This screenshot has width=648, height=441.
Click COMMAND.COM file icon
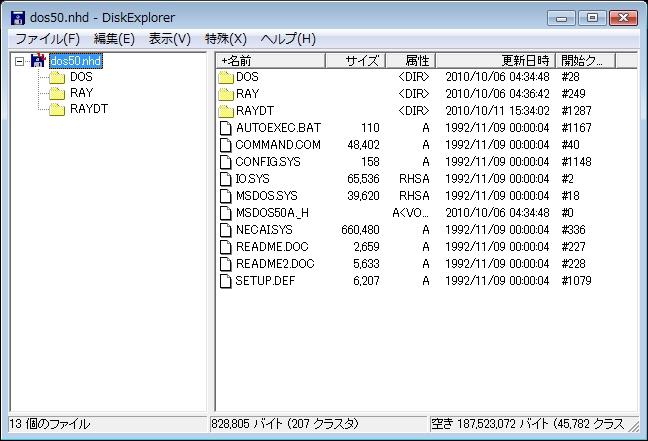[226, 145]
